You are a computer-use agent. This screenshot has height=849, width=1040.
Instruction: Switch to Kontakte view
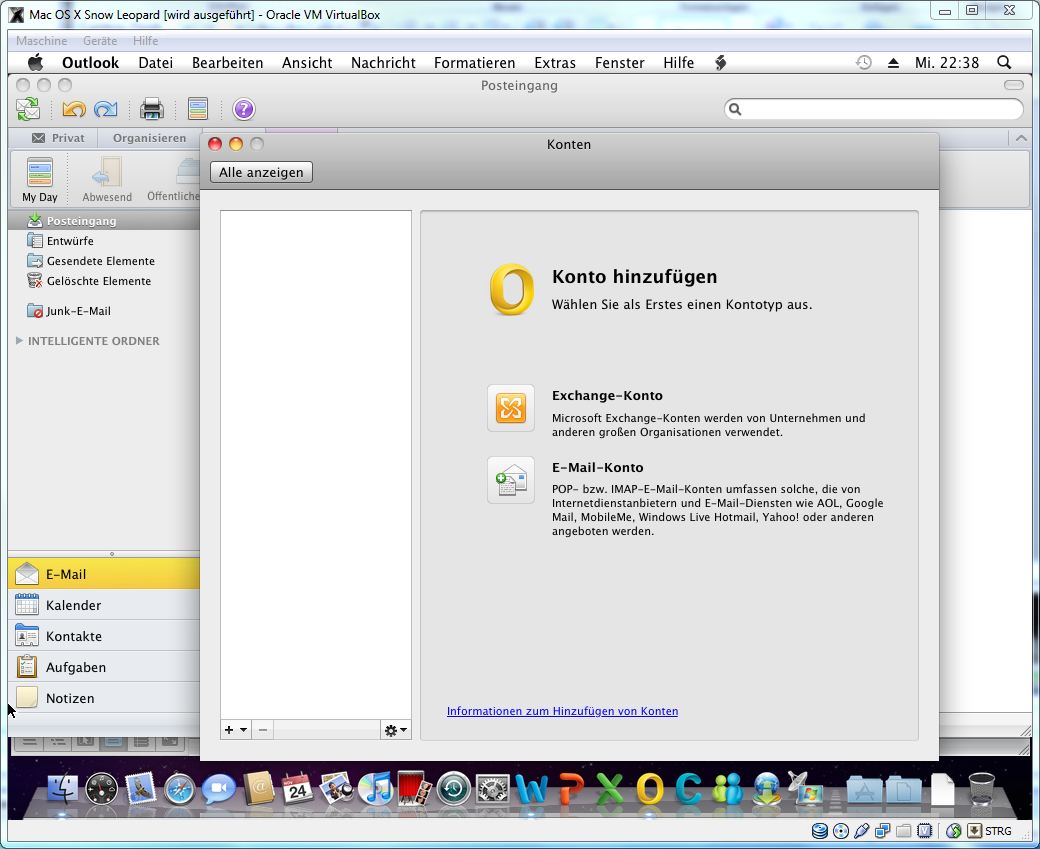(104, 636)
